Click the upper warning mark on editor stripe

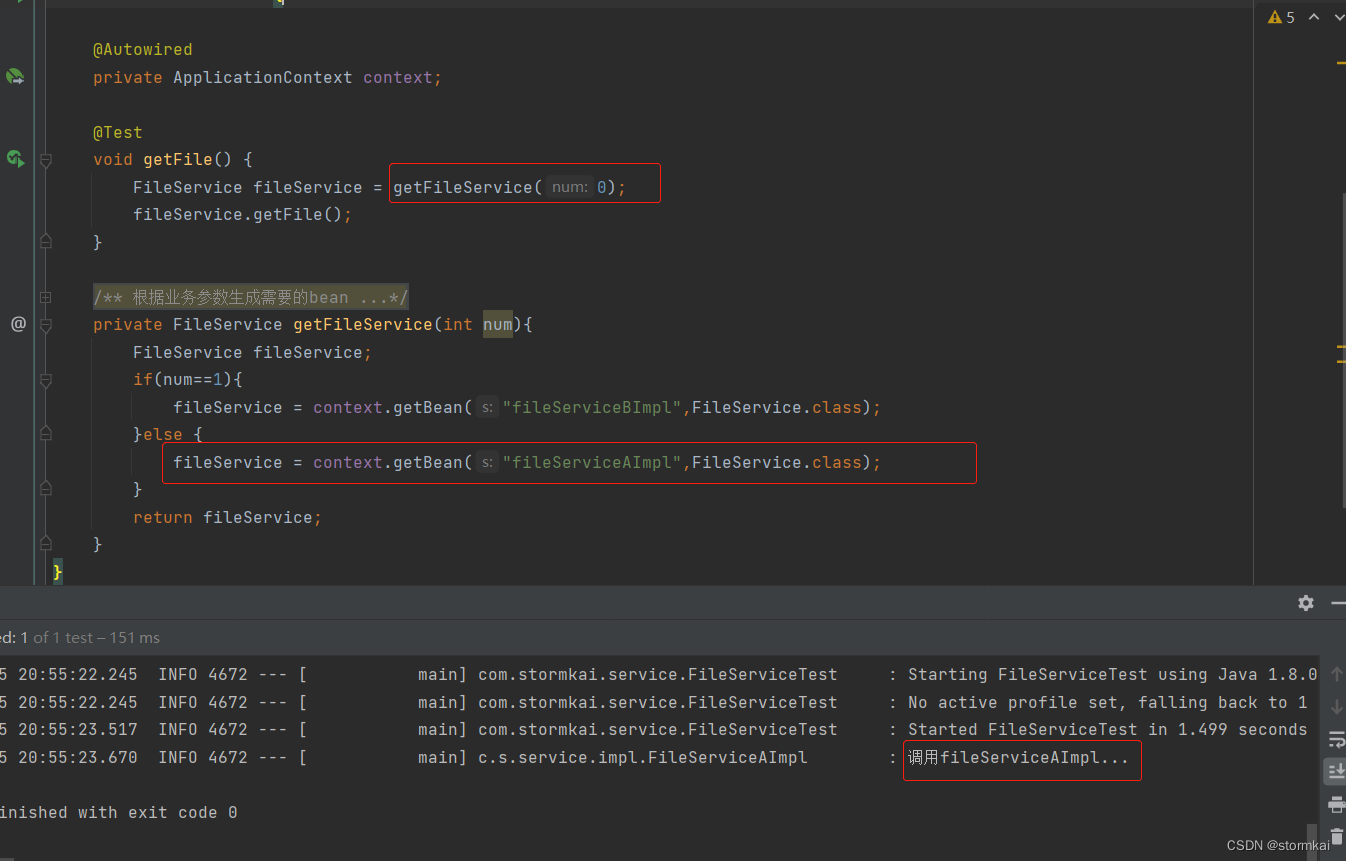(1340, 63)
